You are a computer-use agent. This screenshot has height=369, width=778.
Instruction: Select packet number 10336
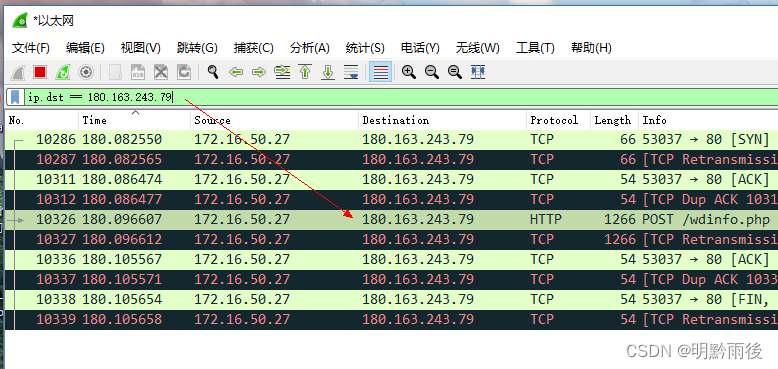(x=391, y=259)
